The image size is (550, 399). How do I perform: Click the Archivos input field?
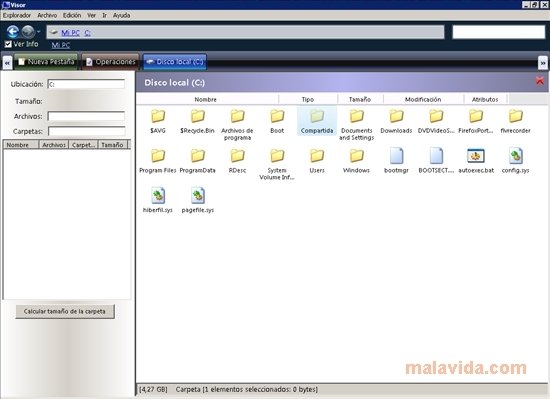point(86,116)
